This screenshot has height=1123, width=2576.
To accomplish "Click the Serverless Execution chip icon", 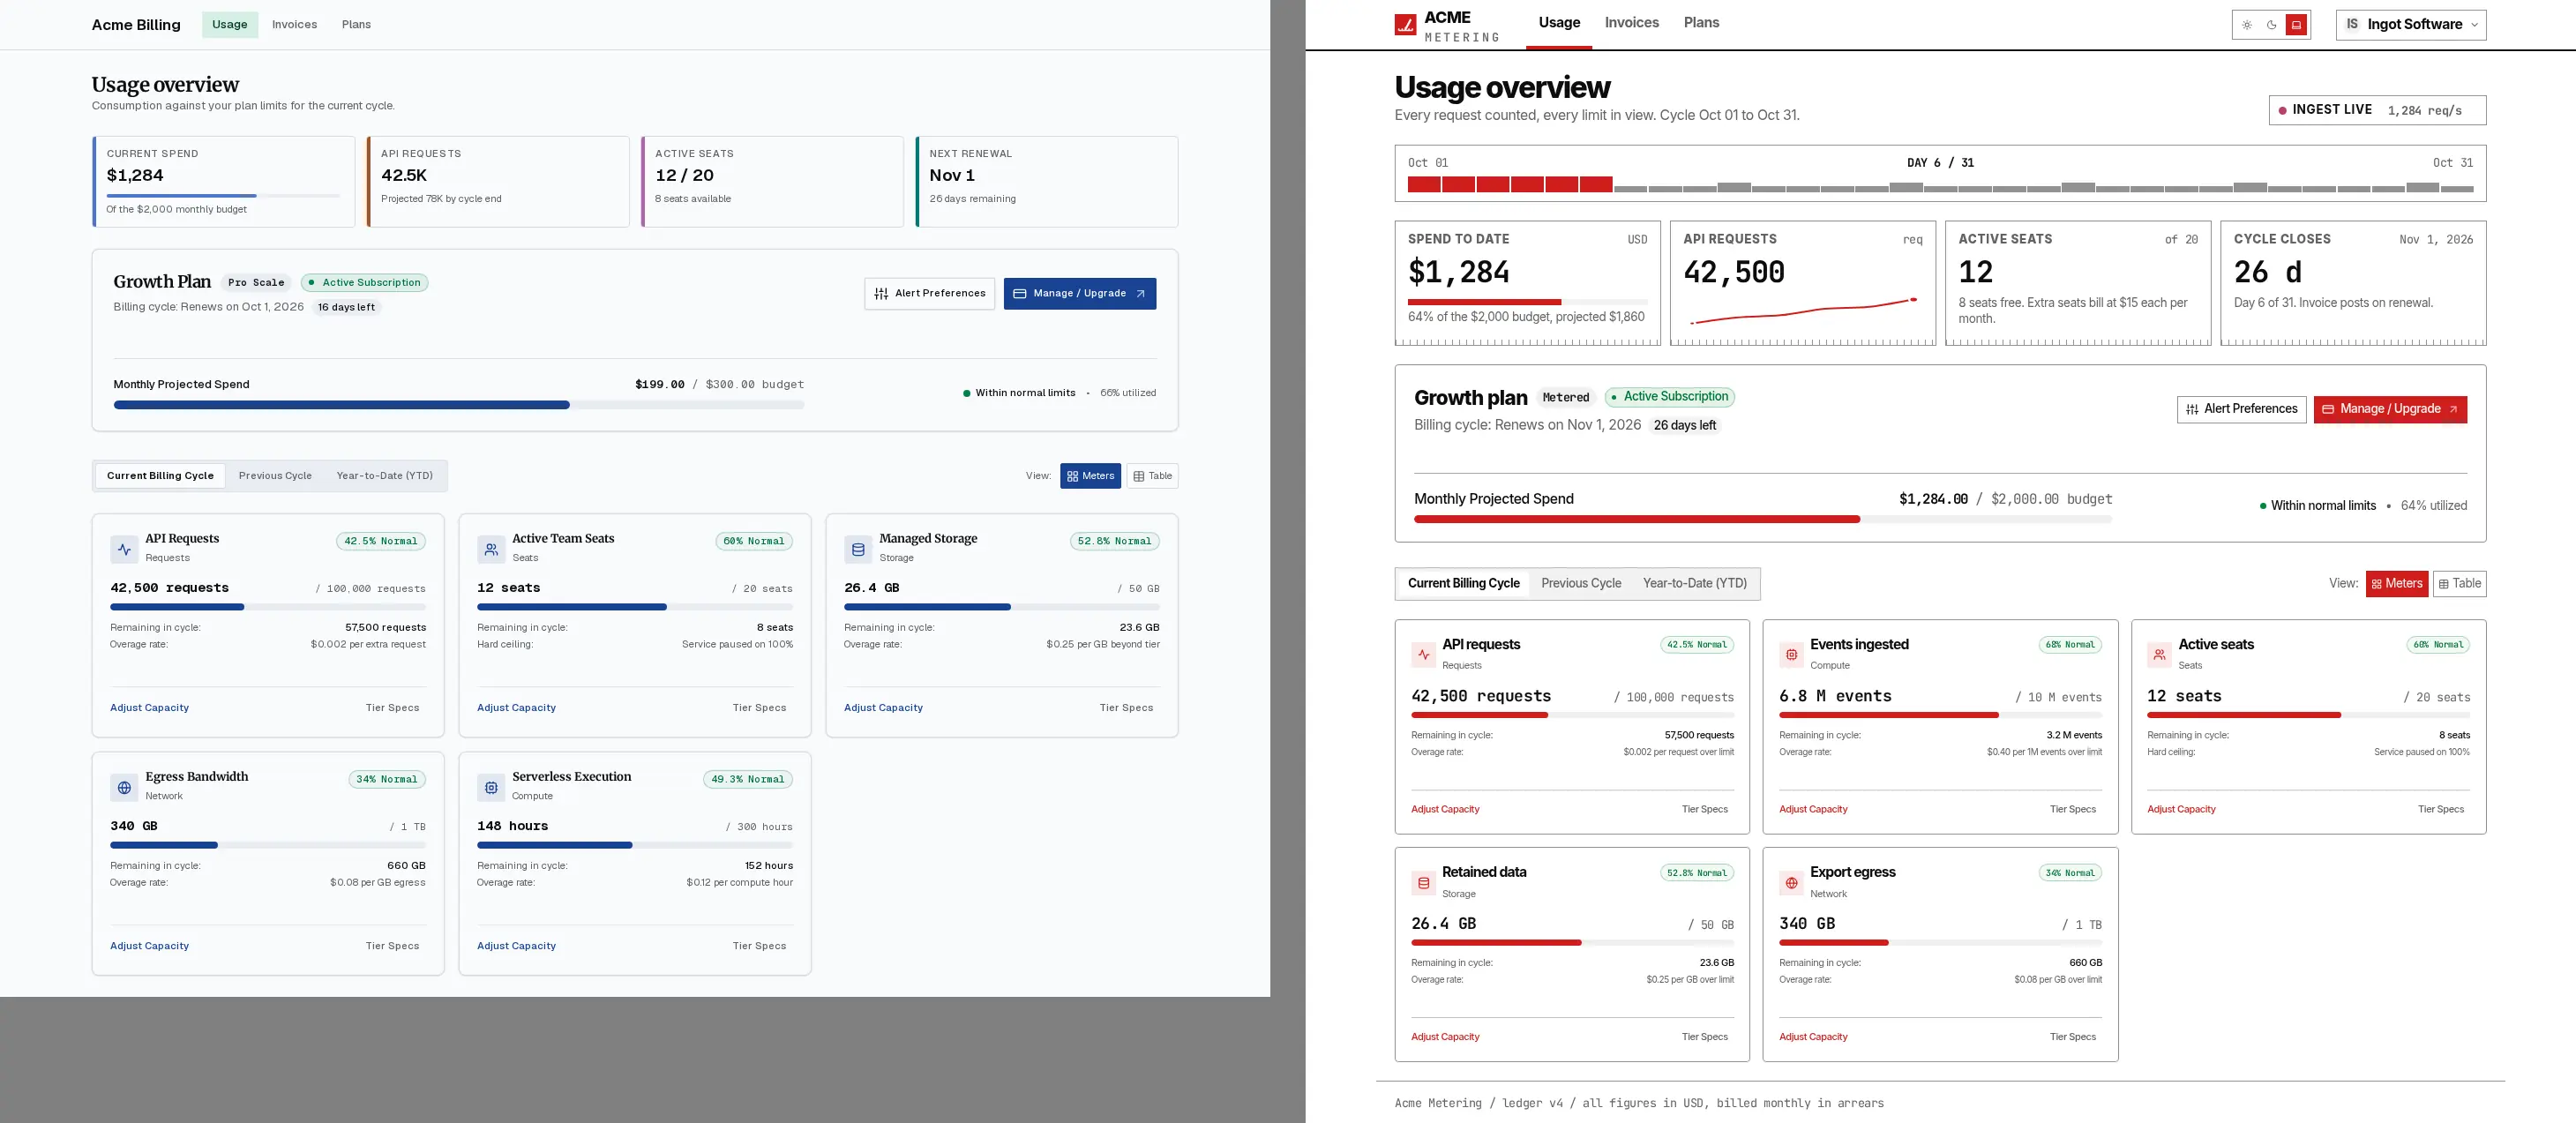I will (x=491, y=787).
